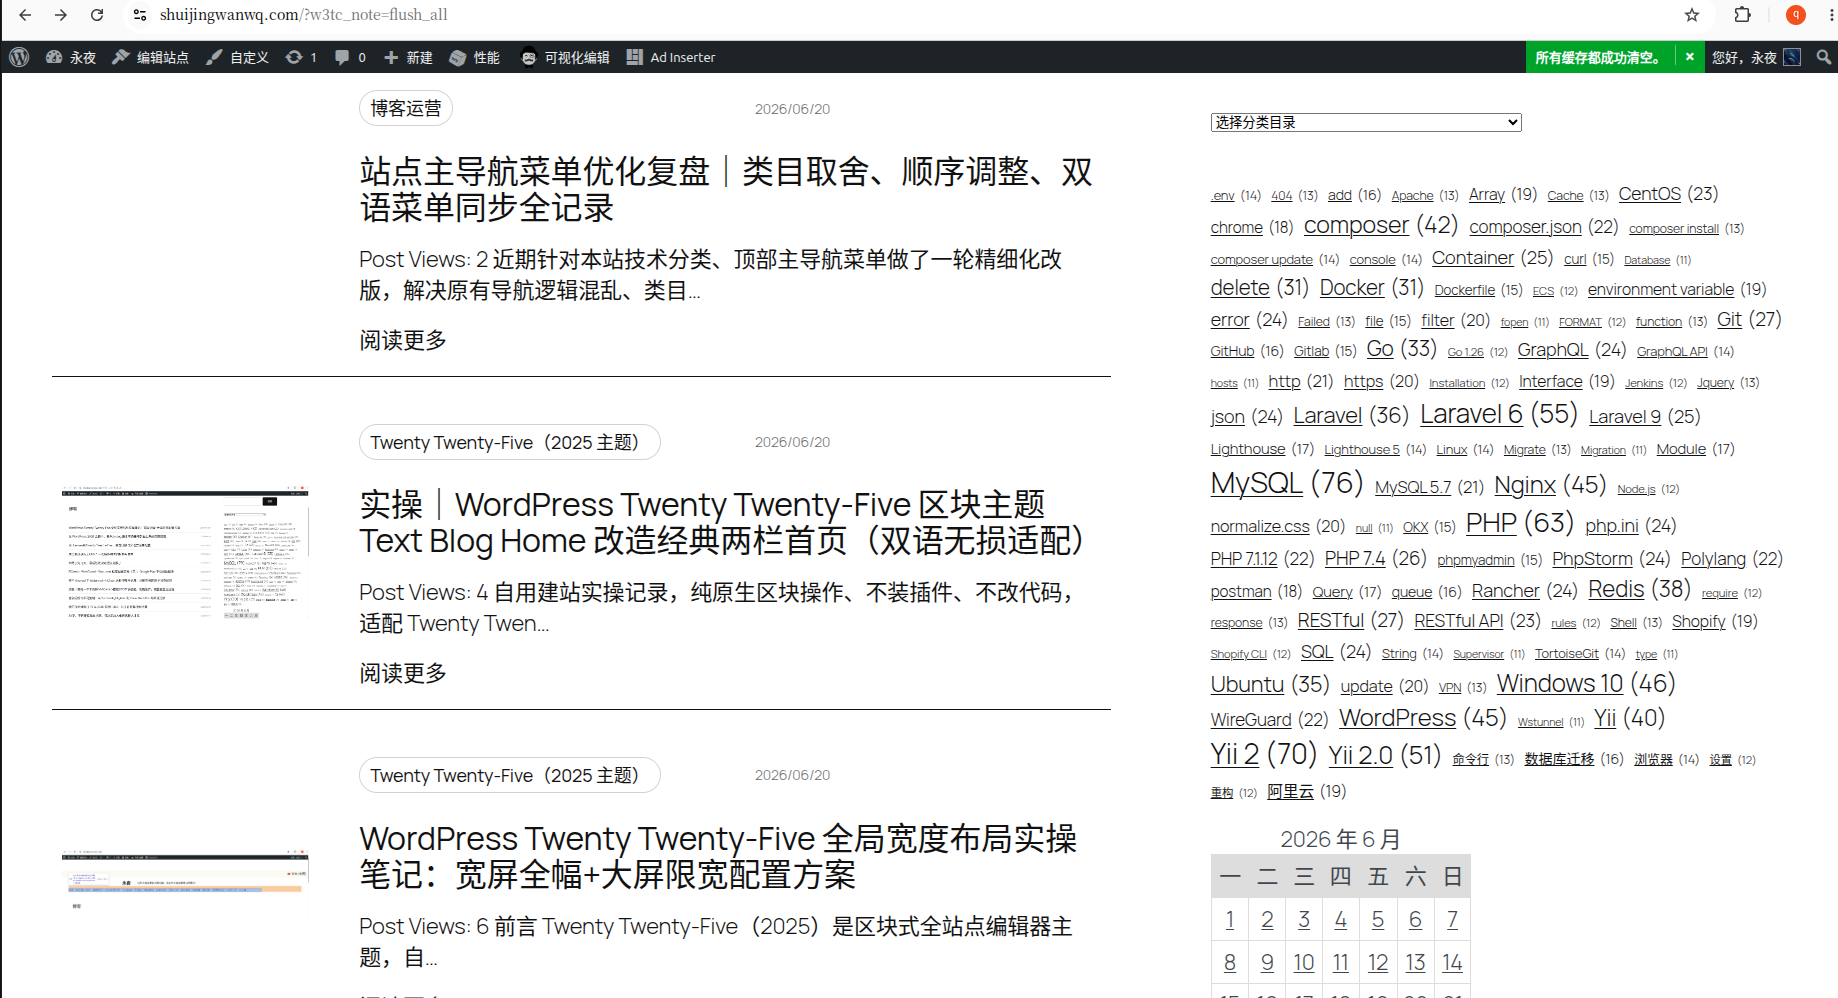Viewport: 1838px width, 998px height.
Task: Open the Rancher (24) tag
Action: click(x=1506, y=591)
